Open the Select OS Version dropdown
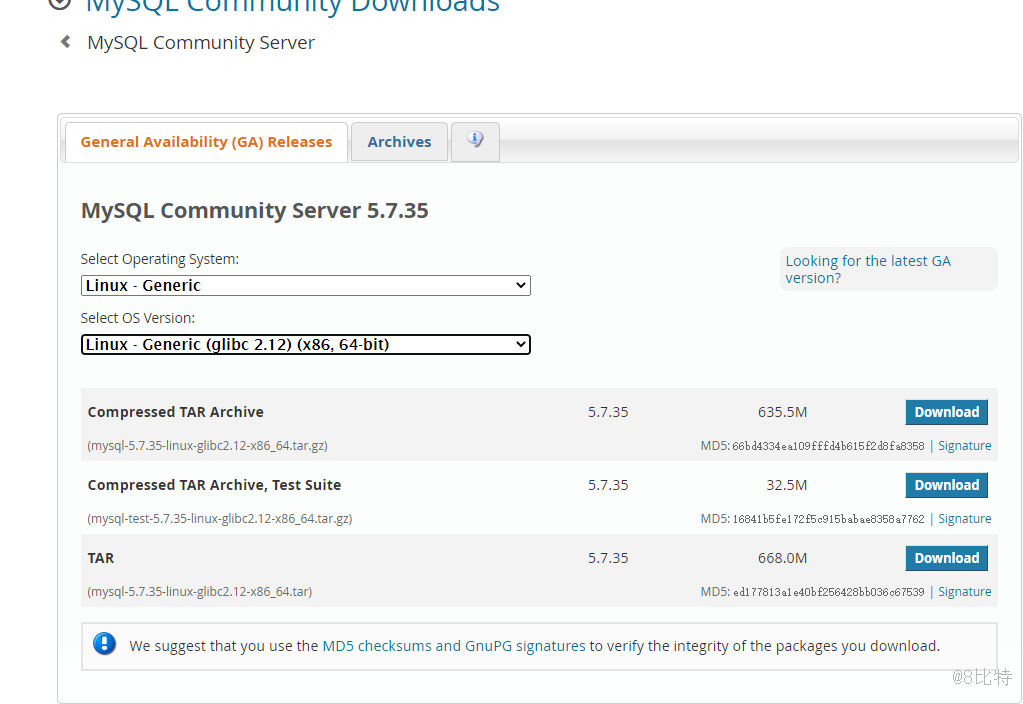 click(305, 344)
